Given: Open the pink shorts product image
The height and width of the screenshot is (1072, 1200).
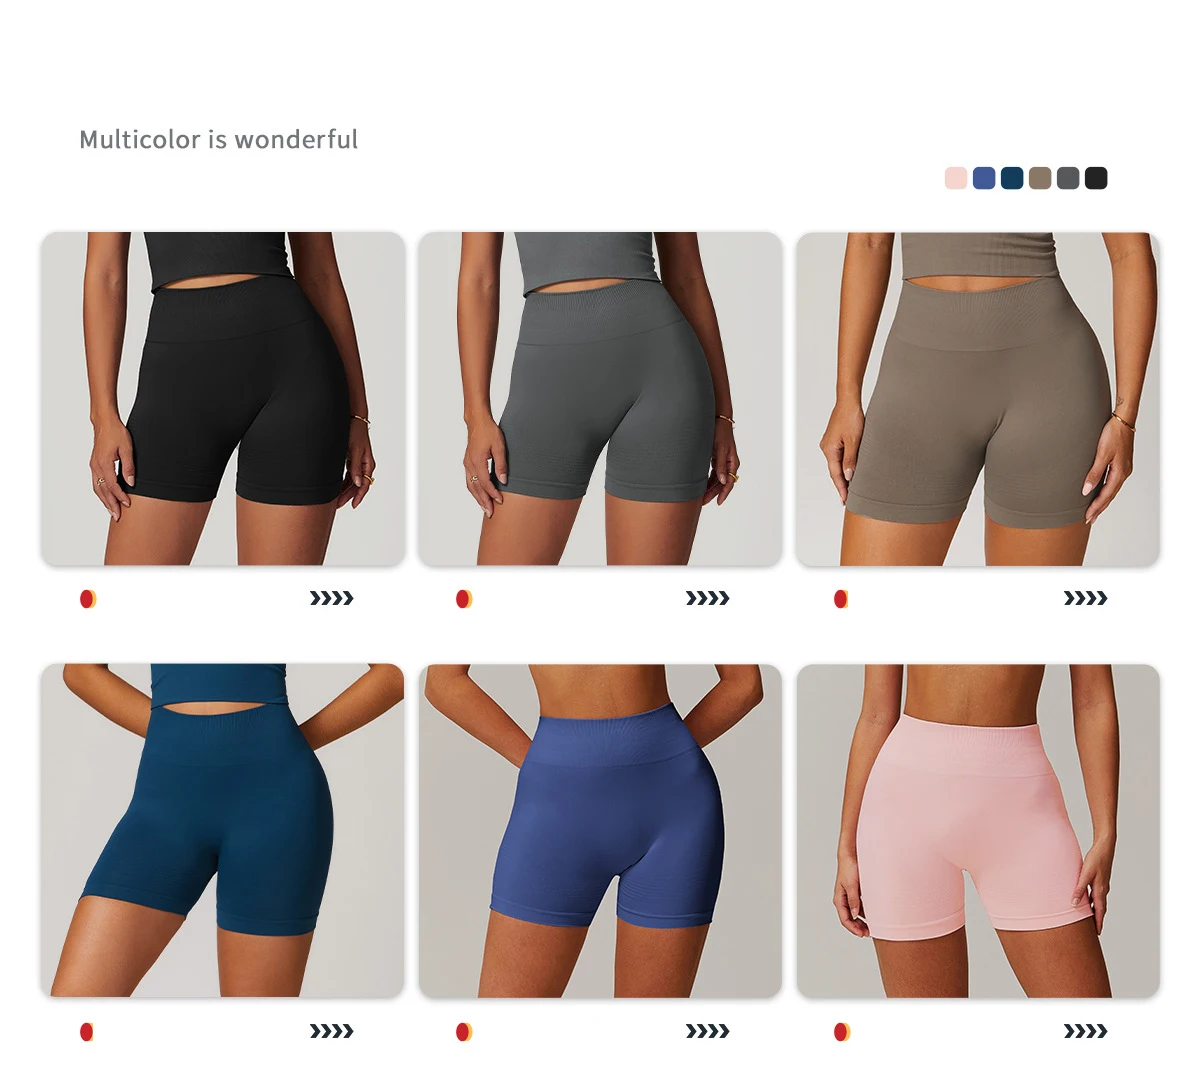Looking at the screenshot, I should [x=978, y=830].
